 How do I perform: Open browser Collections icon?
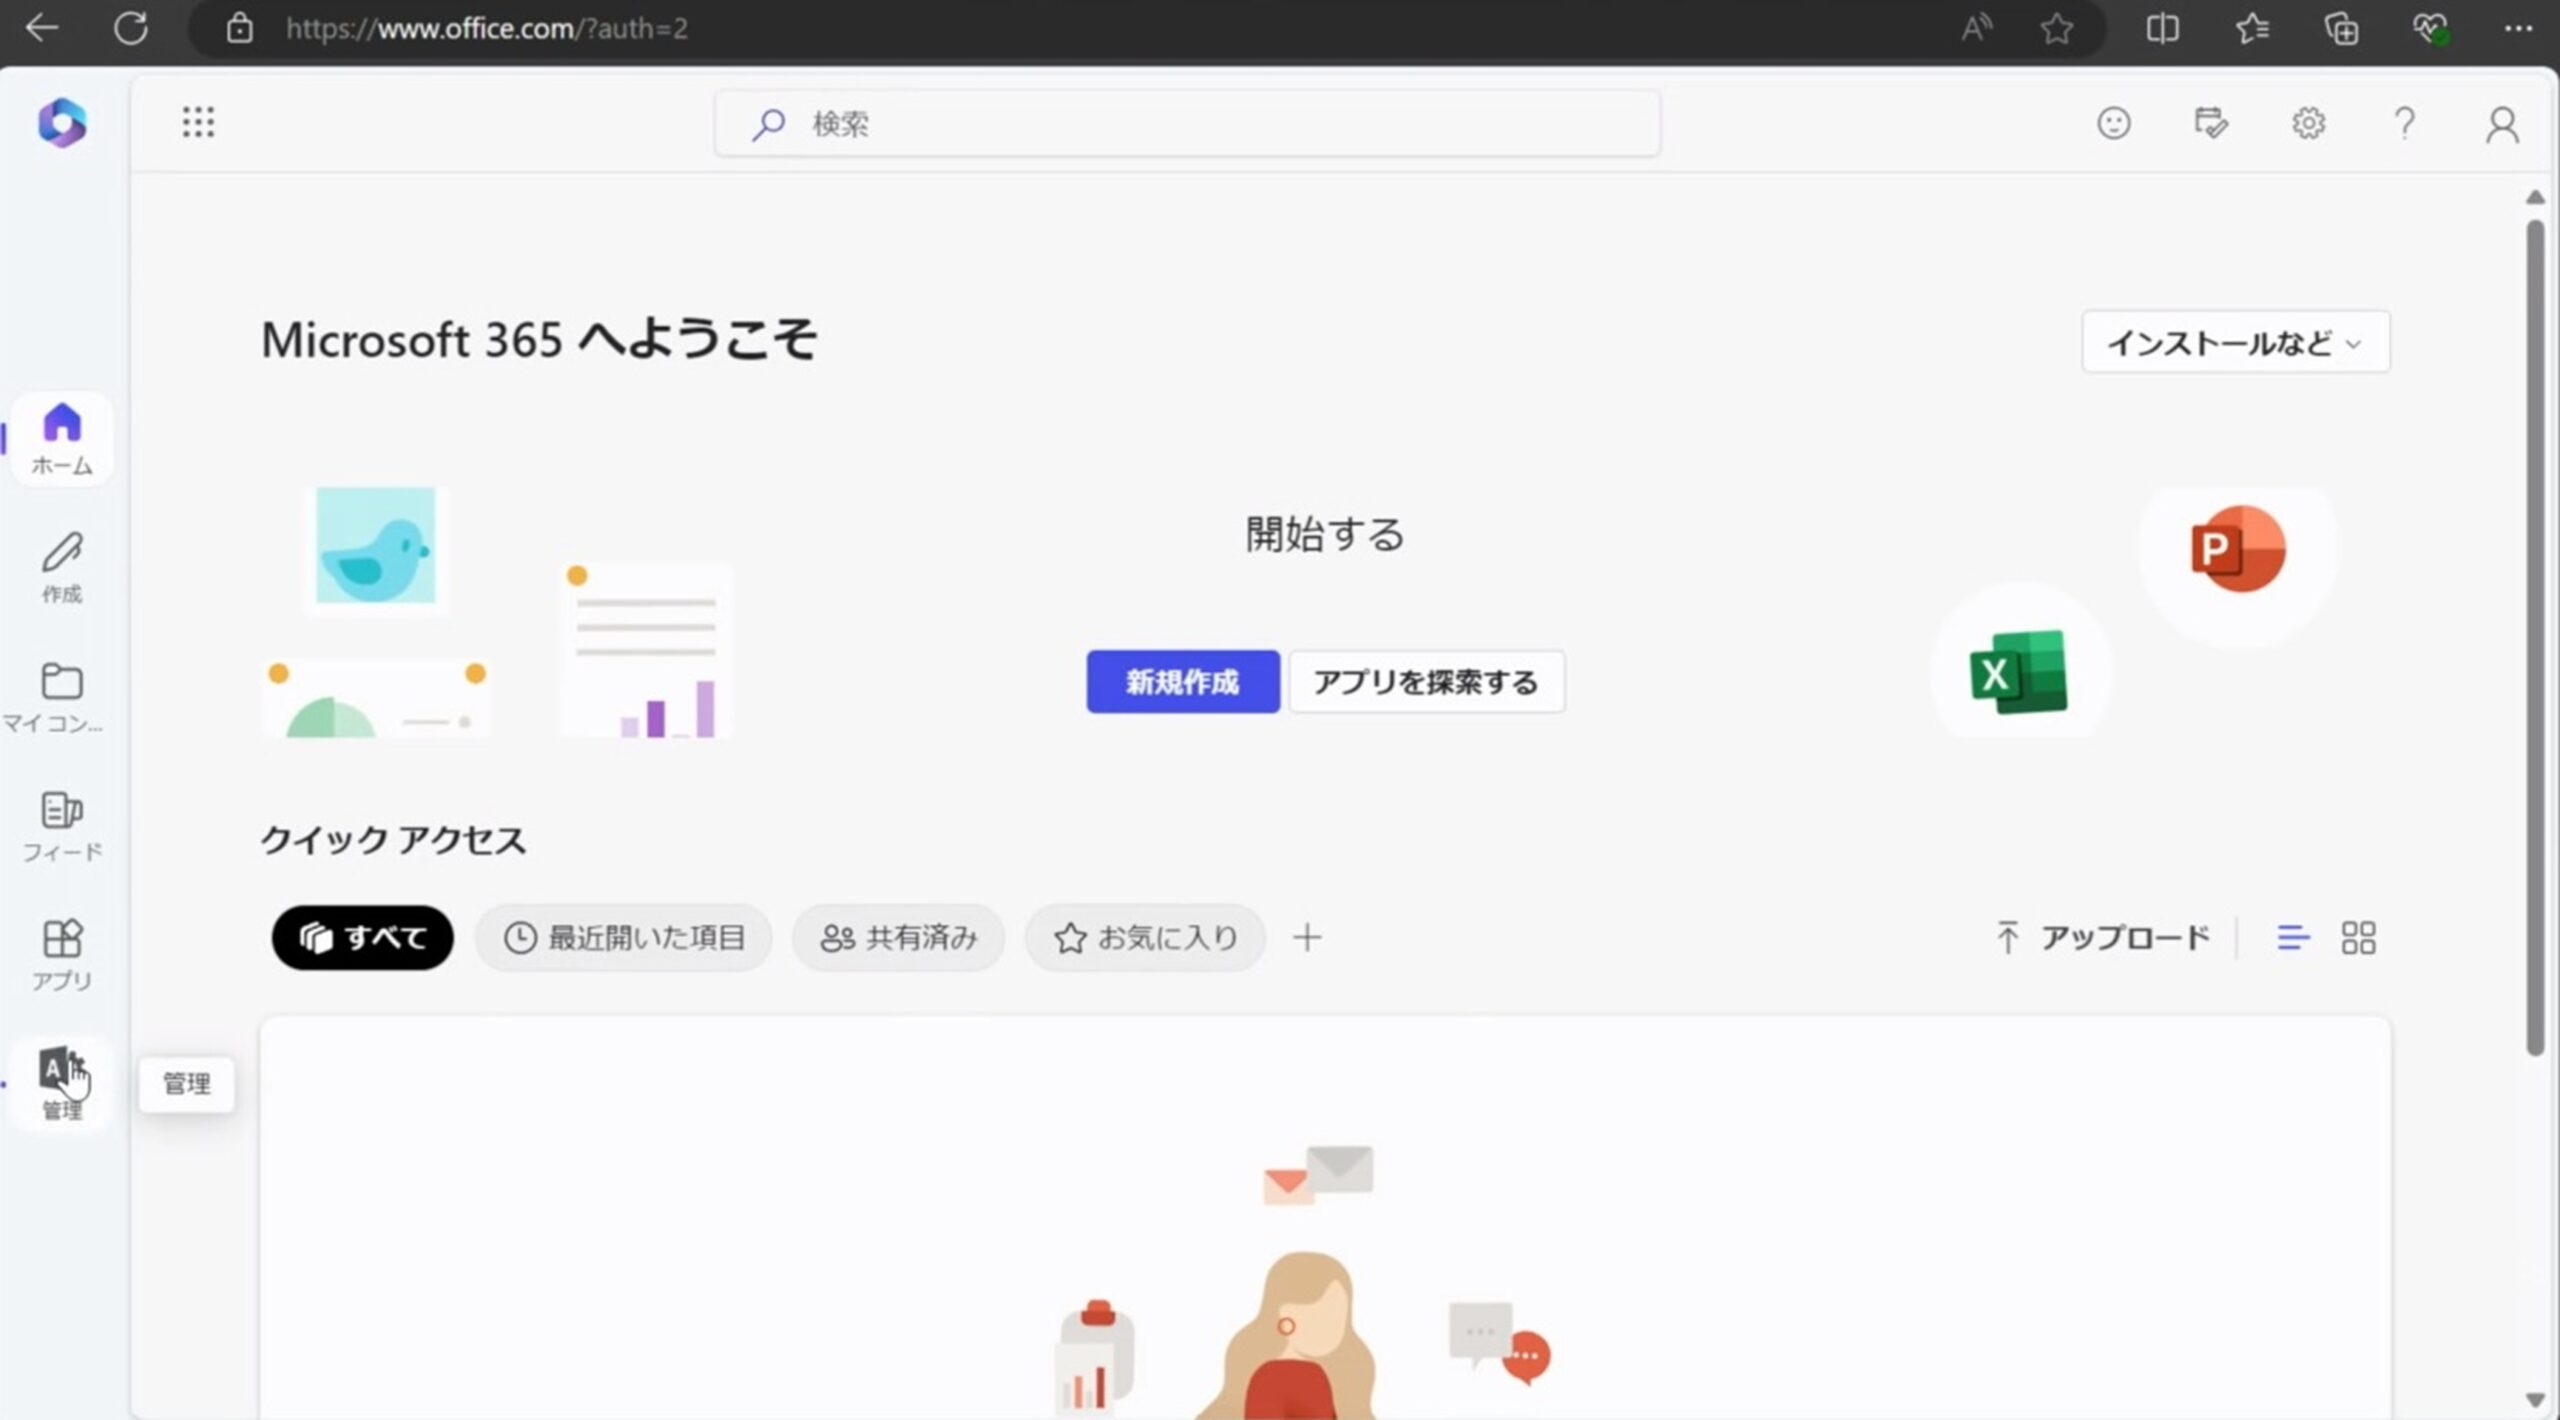[2341, 28]
